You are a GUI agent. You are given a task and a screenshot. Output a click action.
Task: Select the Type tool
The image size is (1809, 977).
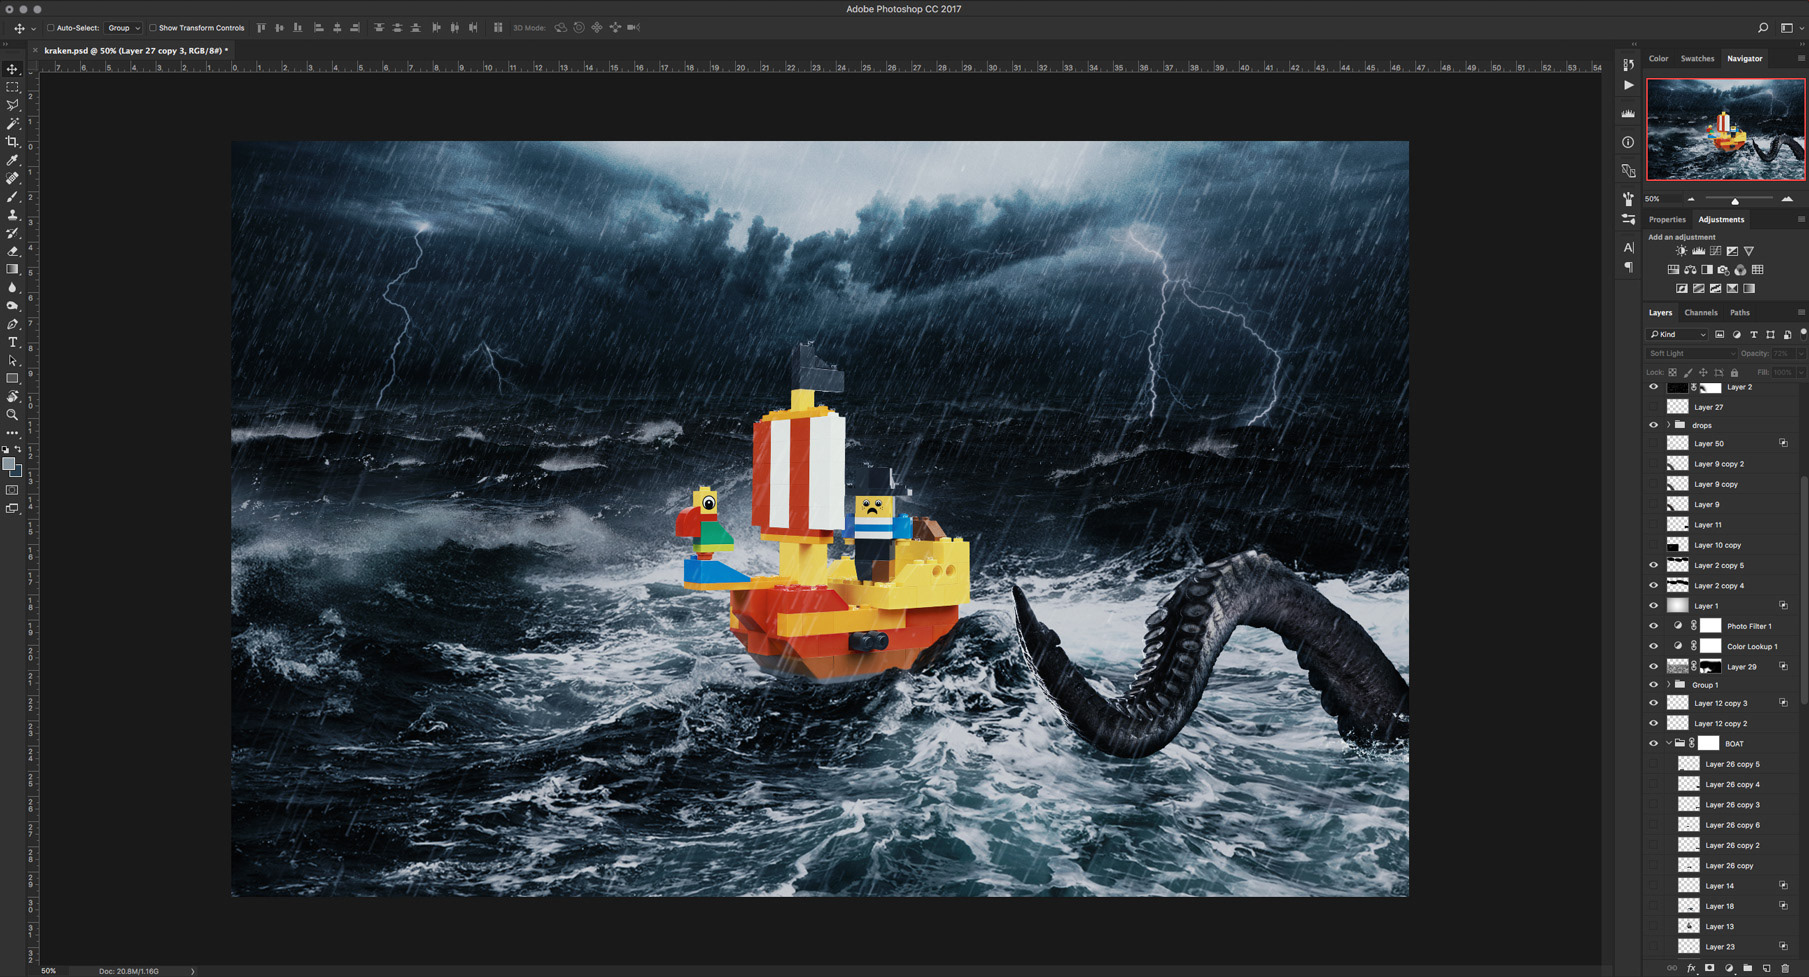(13, 342)
